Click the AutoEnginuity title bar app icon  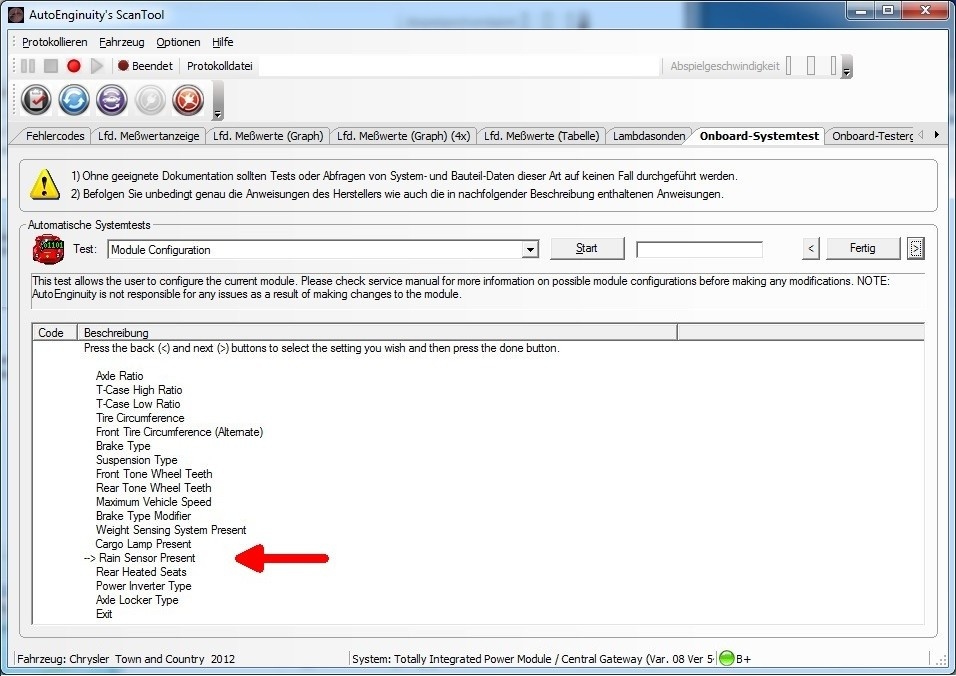(x=16, y=14)
